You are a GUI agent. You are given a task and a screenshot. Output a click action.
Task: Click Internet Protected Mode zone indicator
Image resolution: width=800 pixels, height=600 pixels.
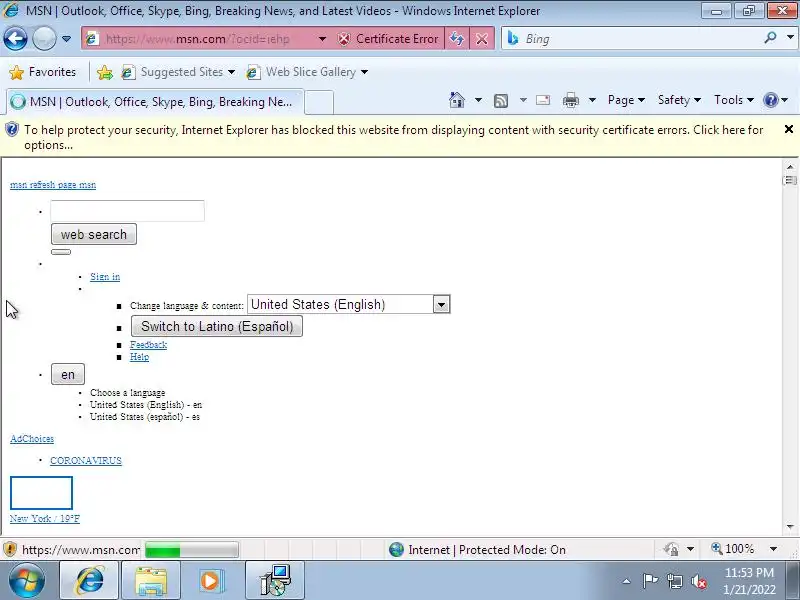point(478,549)
